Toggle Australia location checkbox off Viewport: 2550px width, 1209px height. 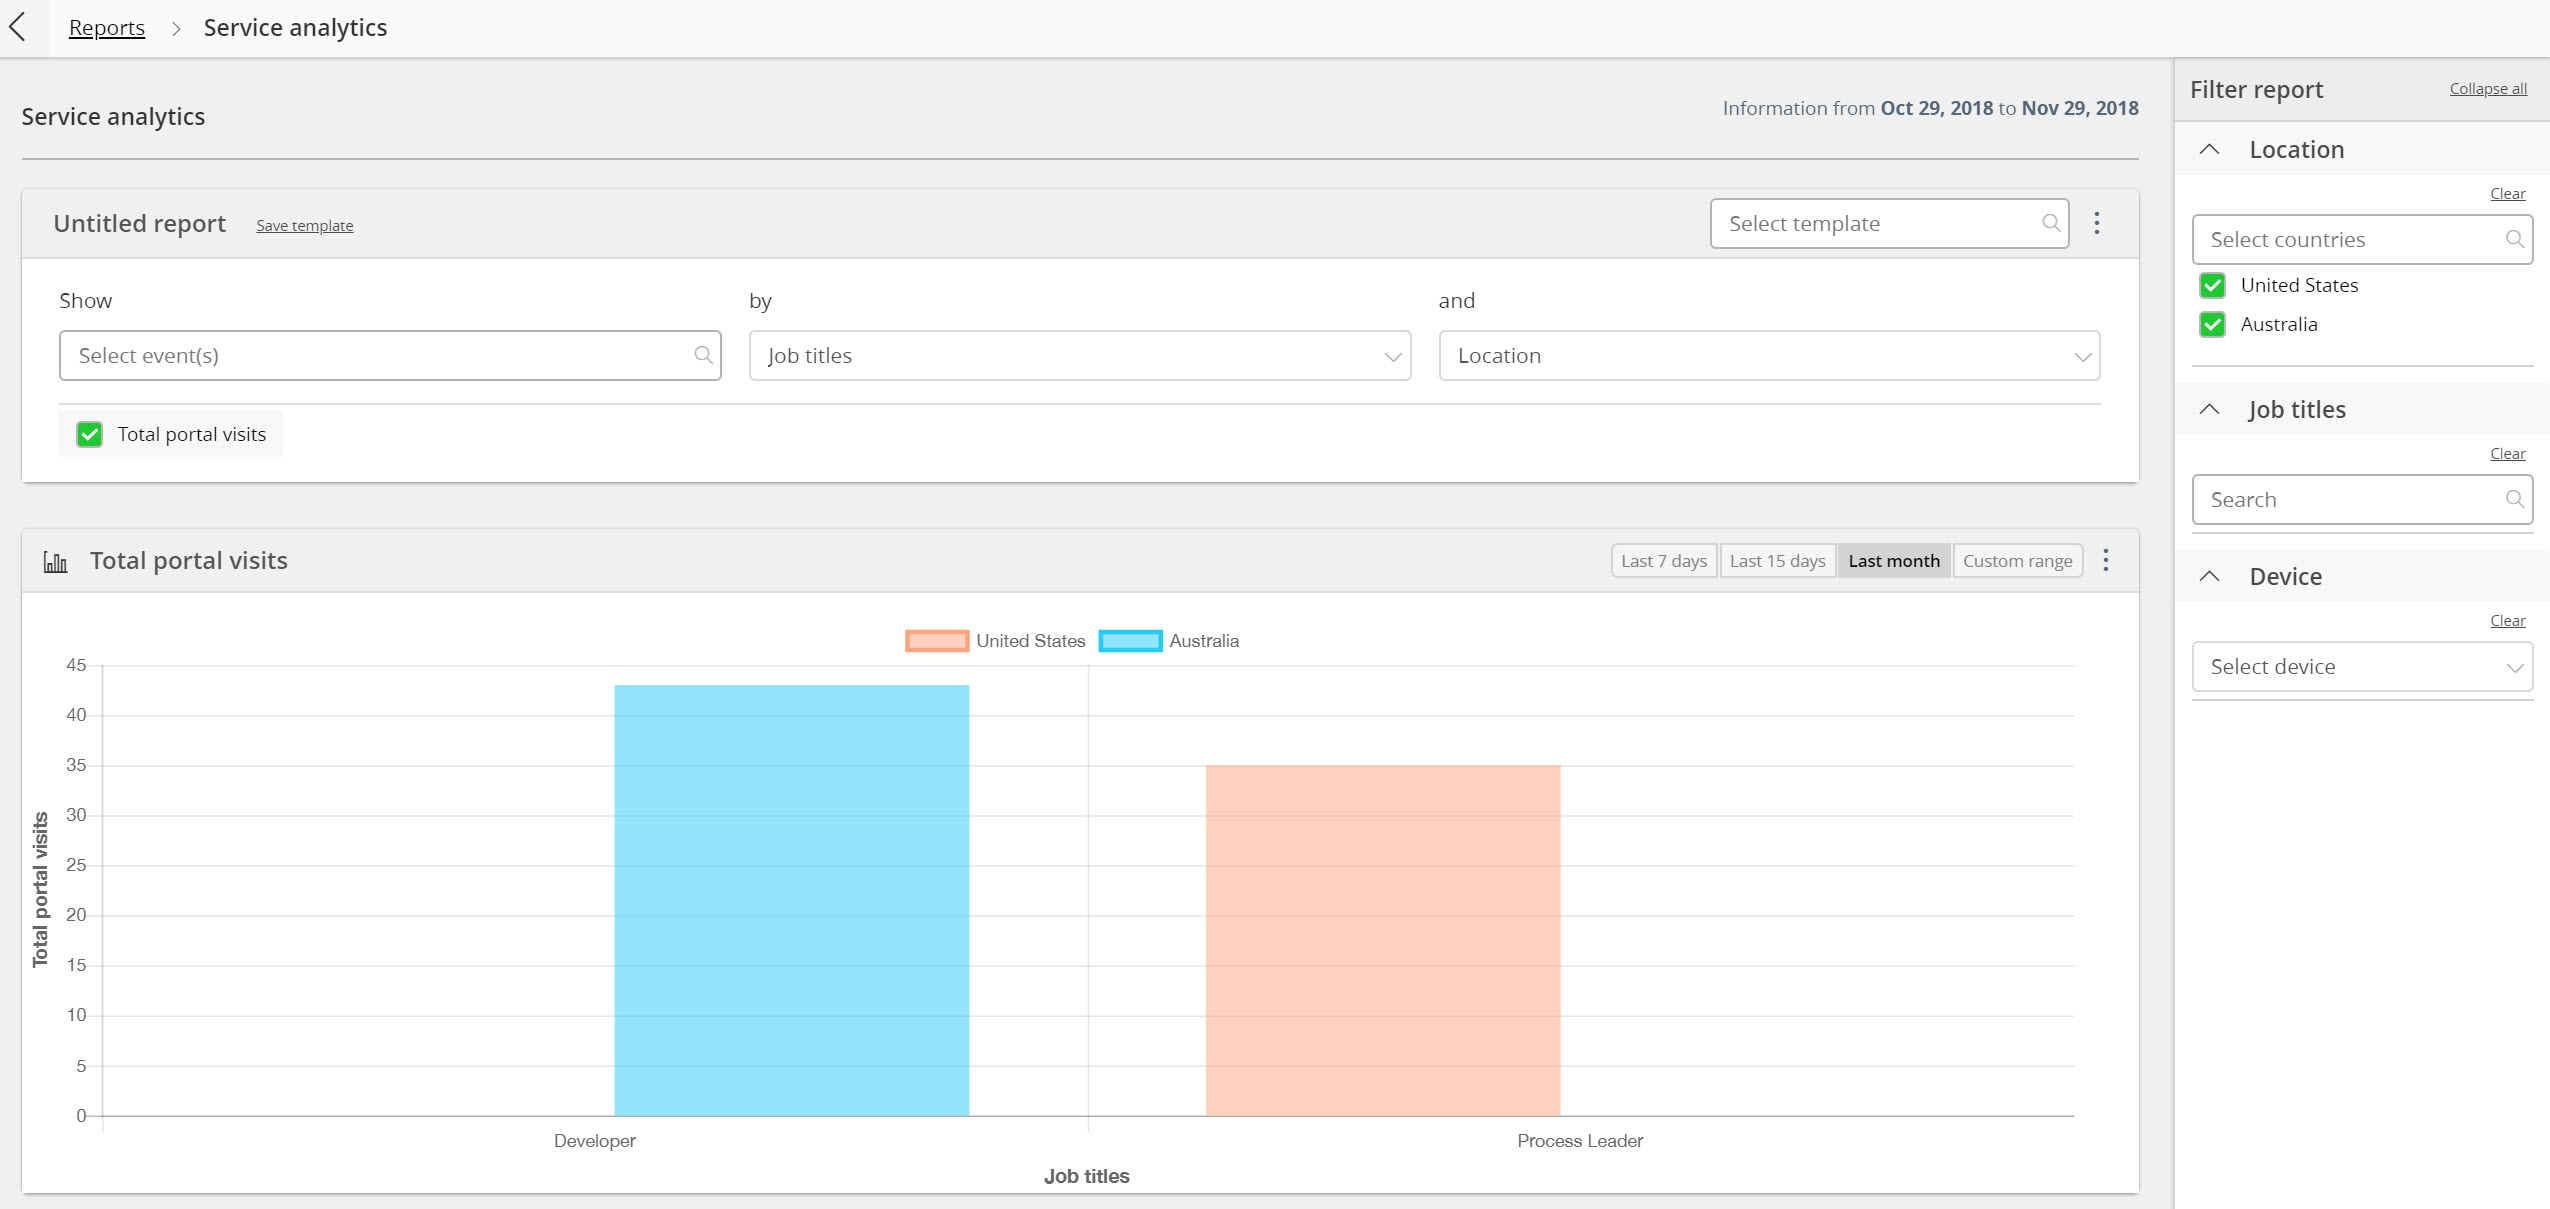tap(2213, 324)
